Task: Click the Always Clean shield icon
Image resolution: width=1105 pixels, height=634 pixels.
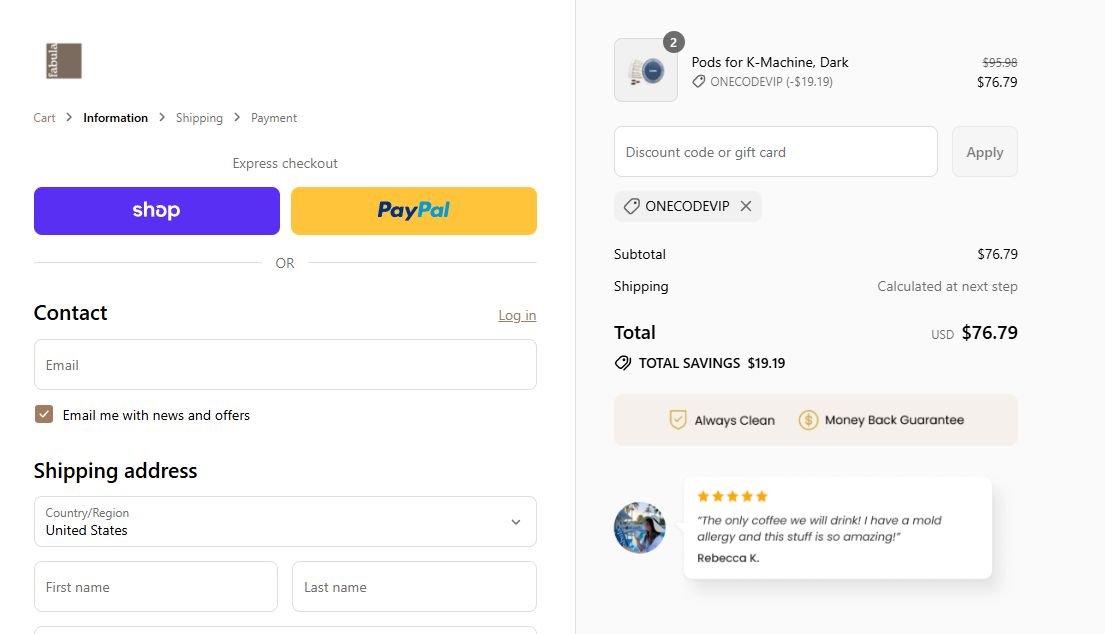Action: pyautogui.click(x=678, y=419)
